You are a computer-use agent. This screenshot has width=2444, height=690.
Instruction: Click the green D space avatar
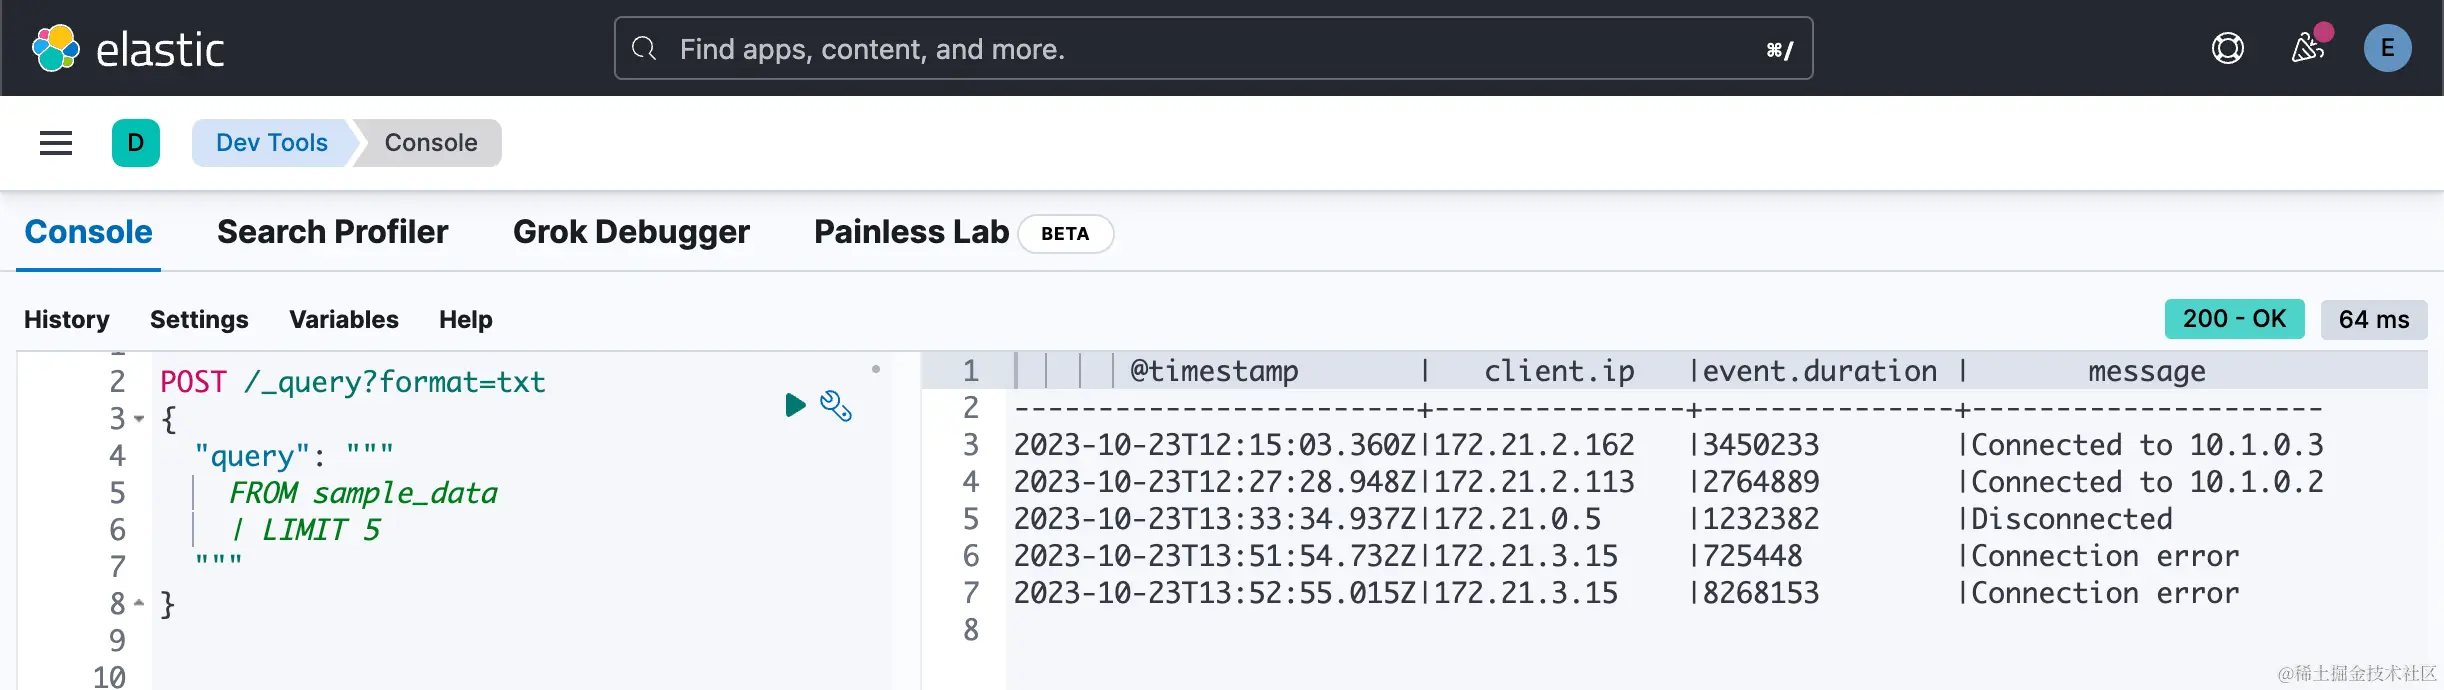pos(136,143)
